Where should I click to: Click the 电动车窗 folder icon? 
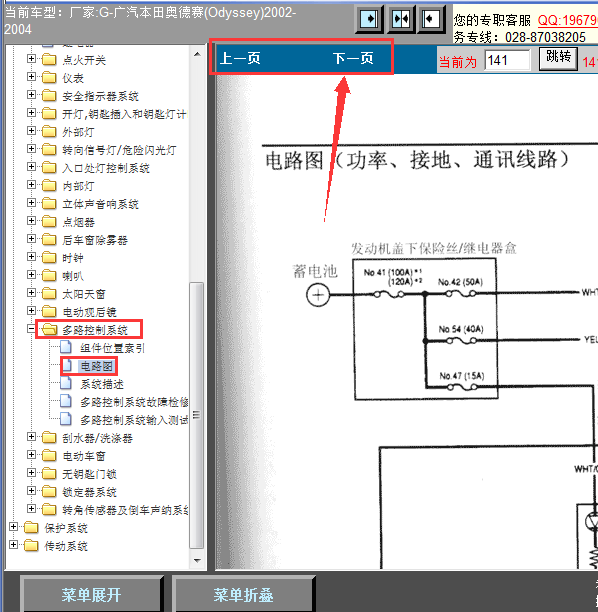click(49, 455)
